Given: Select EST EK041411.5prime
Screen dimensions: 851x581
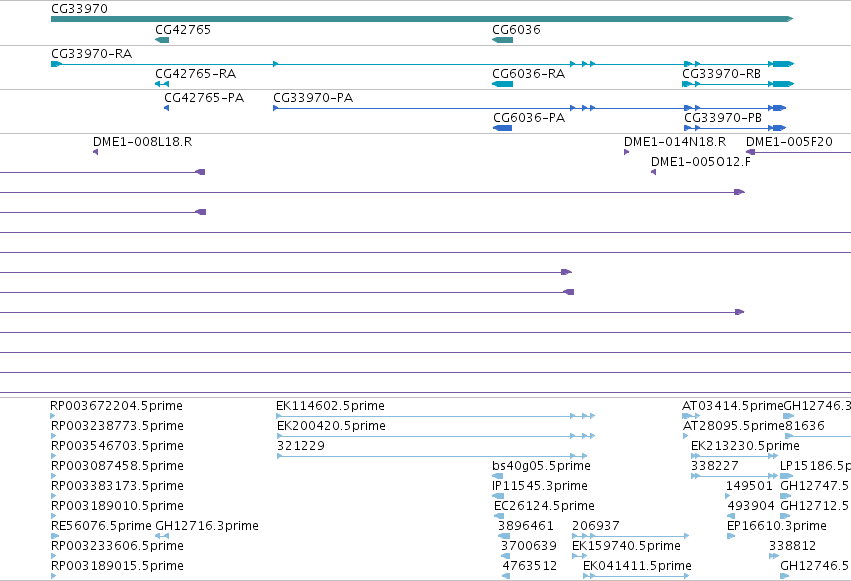Looking at the screenshot, I should coord(636,576).
